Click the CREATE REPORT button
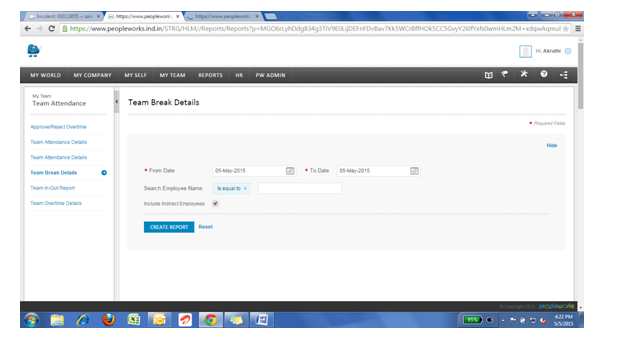Screen dimensions: 621x361 (169, 227)
